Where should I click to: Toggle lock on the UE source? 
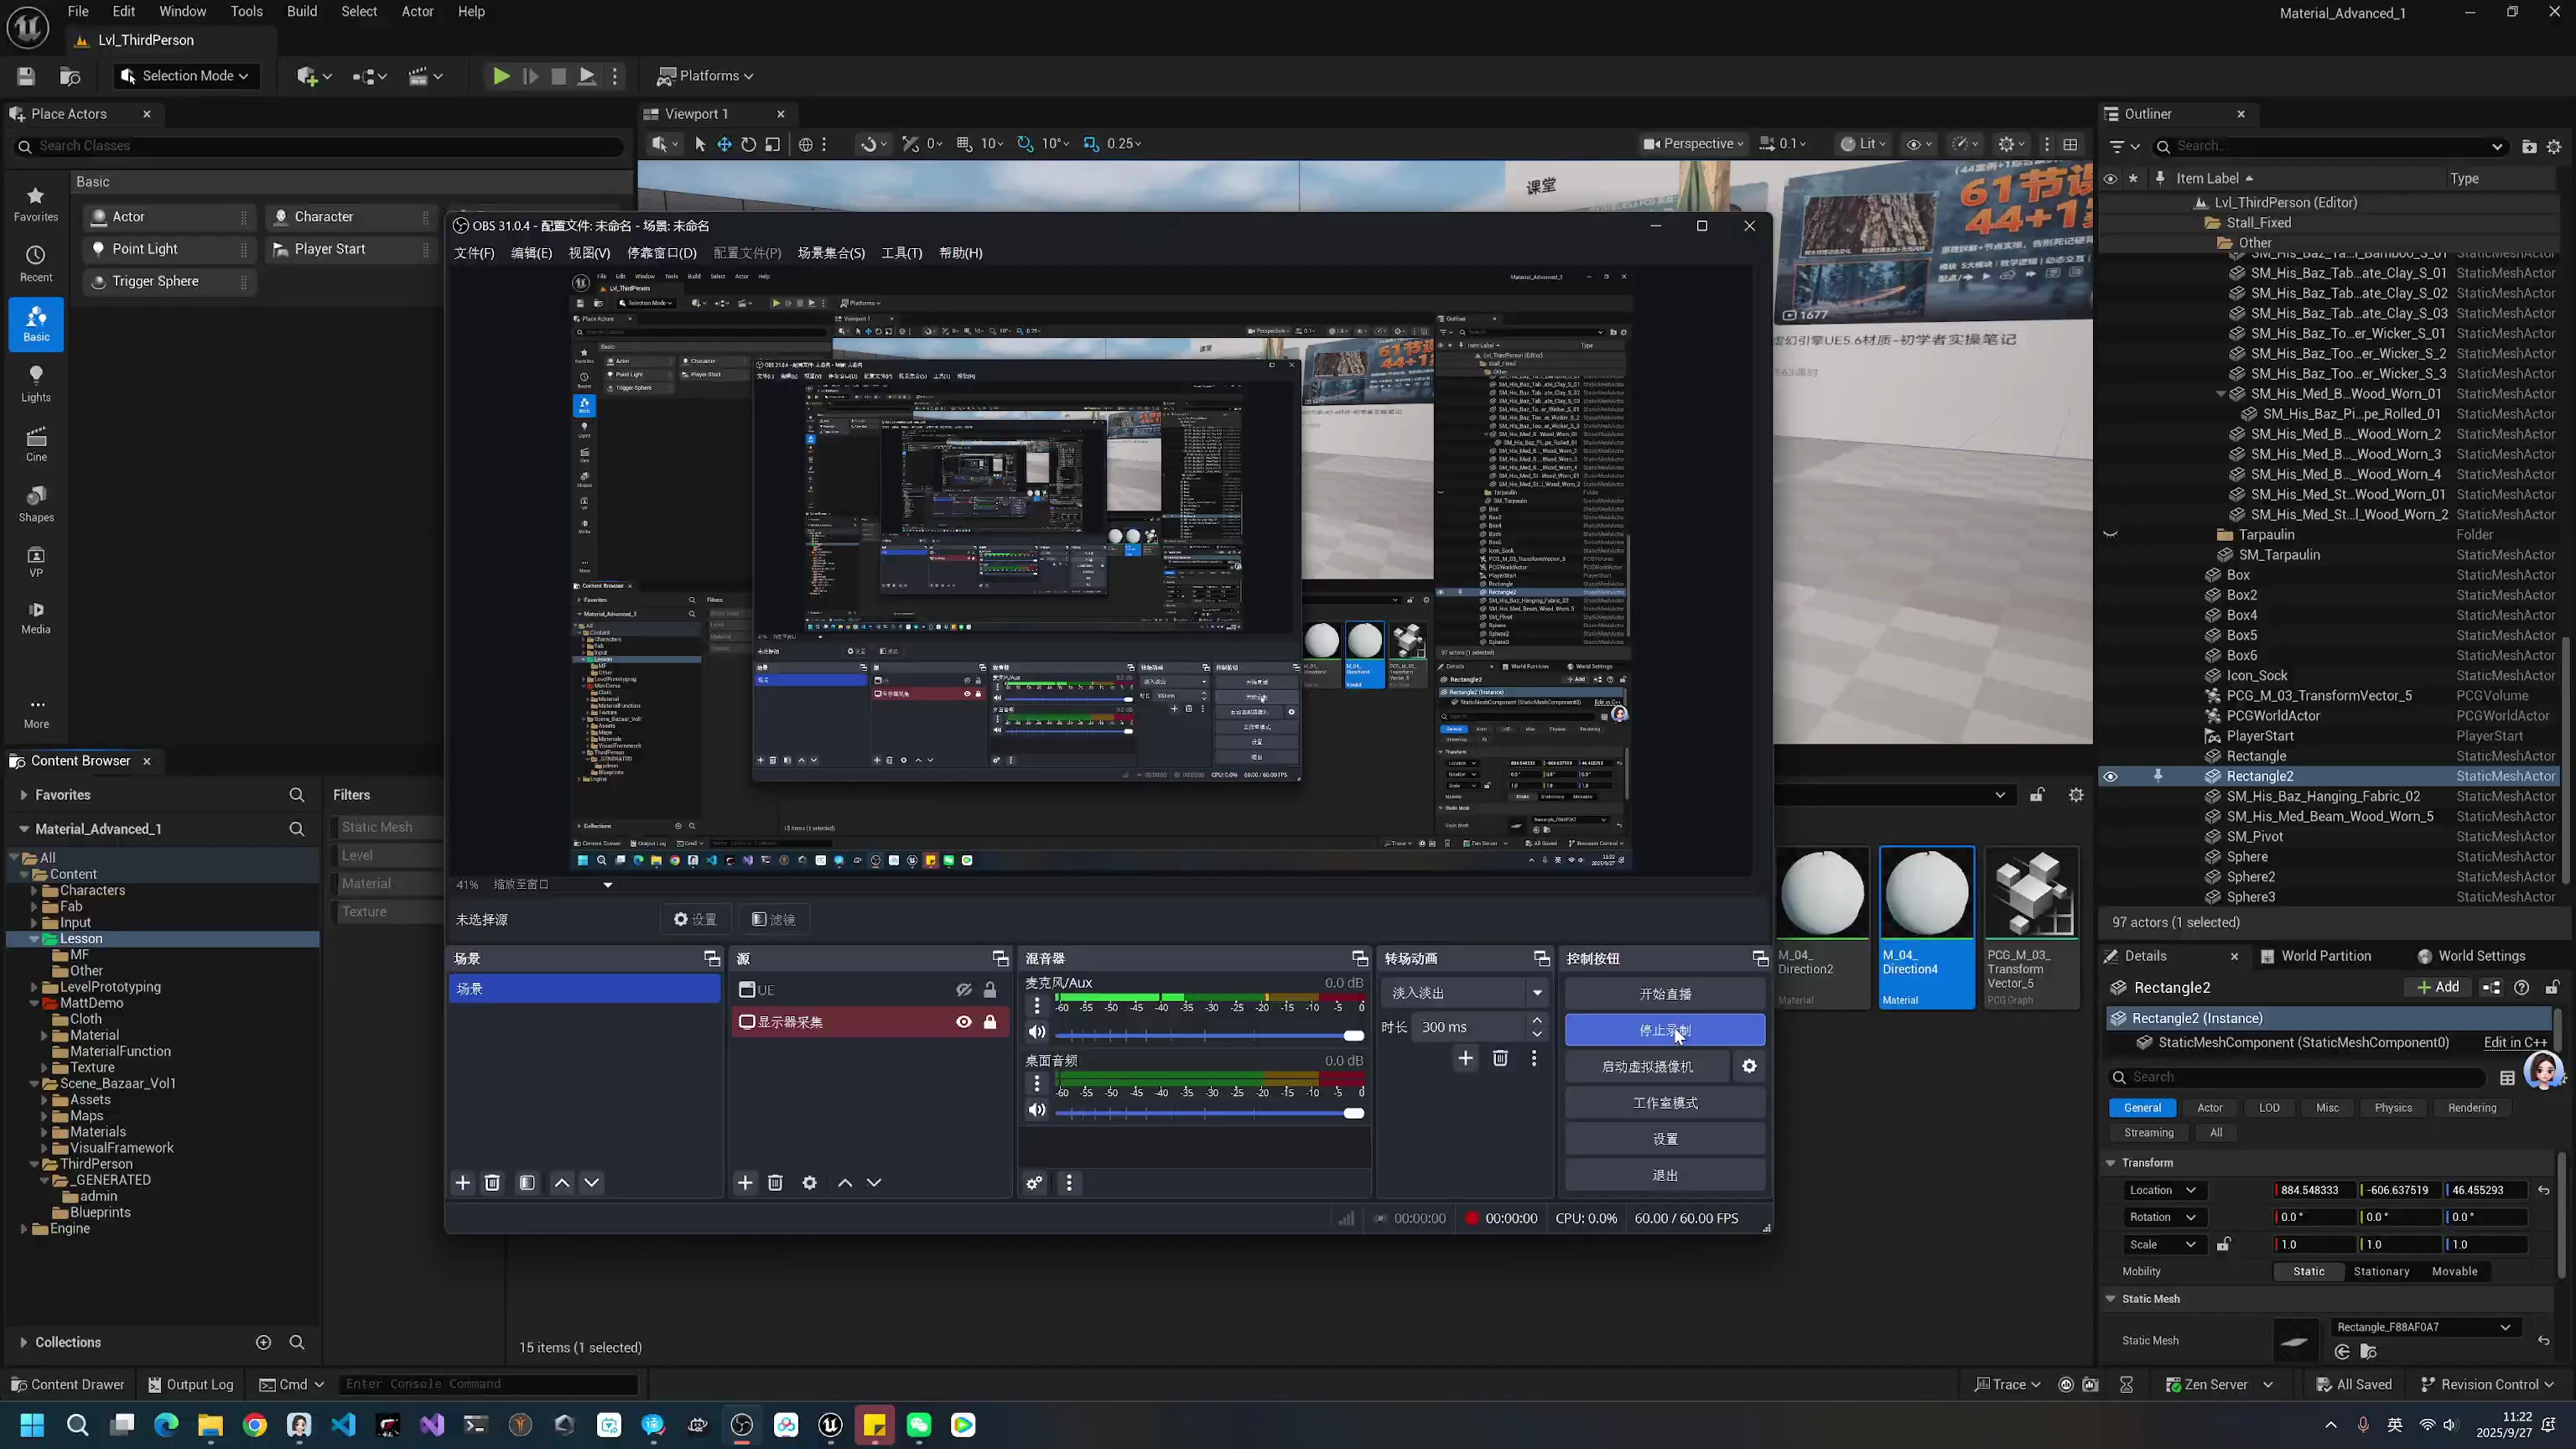[990, 990]
